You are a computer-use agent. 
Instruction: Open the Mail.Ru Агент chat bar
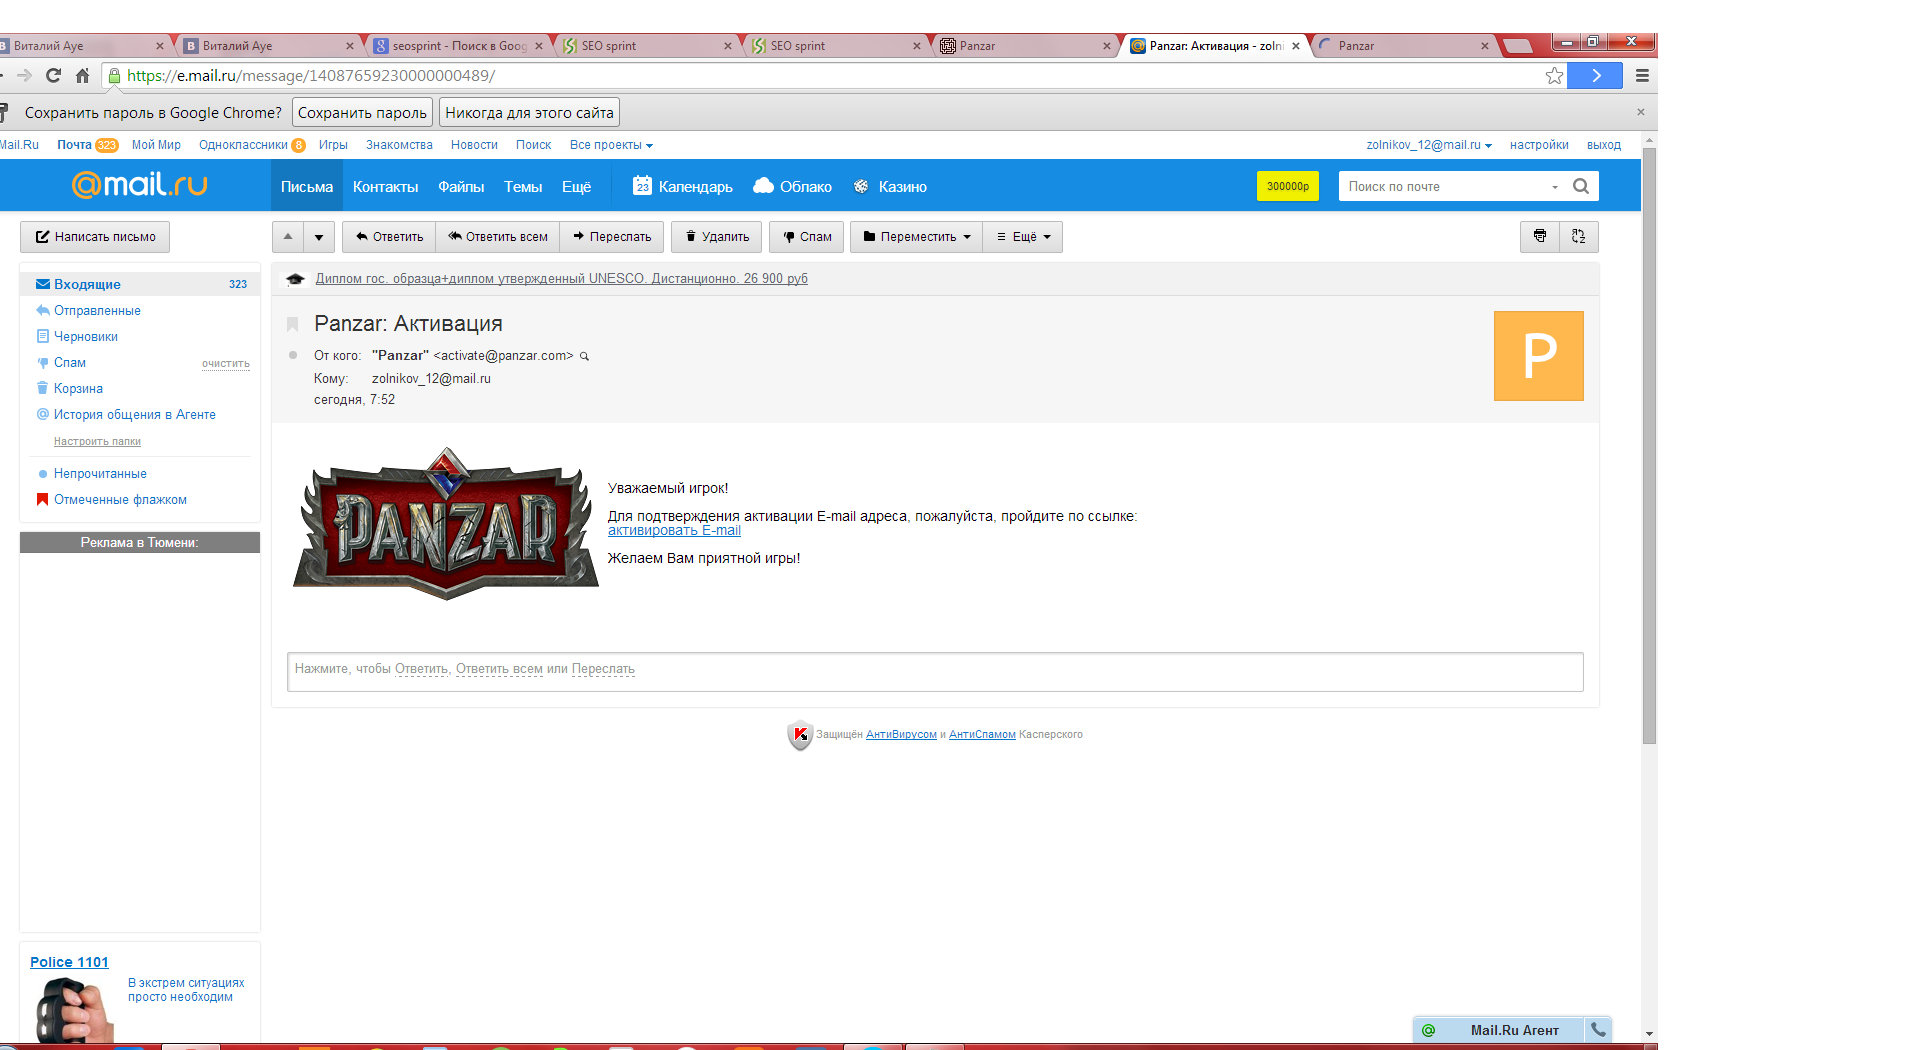point(1511,1030)
